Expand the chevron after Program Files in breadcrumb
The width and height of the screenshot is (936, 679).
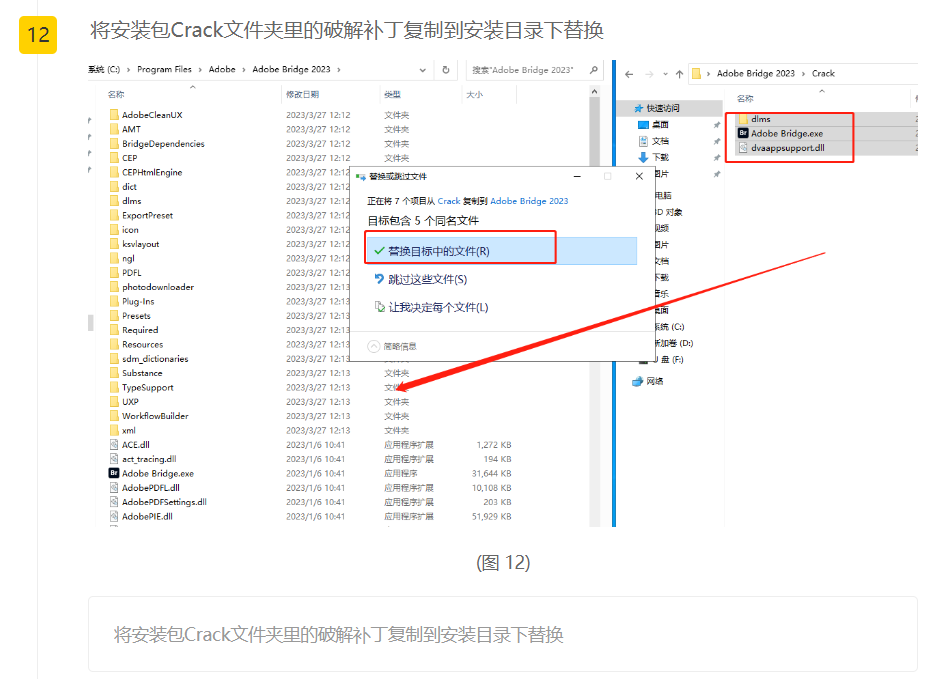click(200, 70)
